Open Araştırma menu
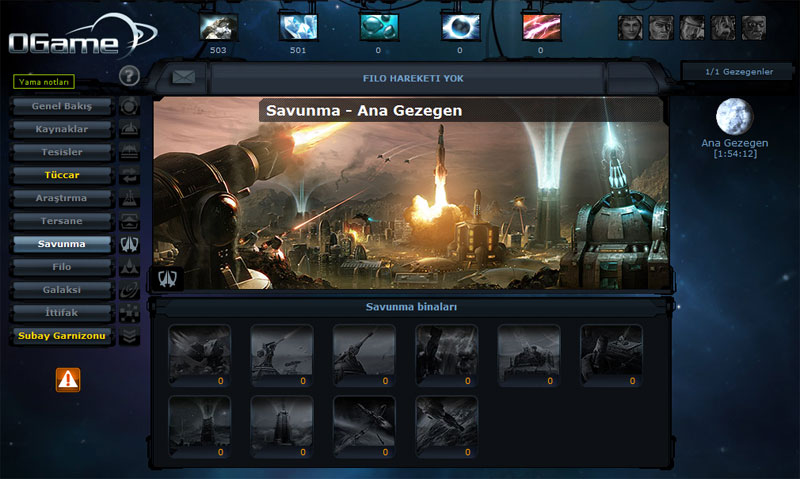 [62, 198]
